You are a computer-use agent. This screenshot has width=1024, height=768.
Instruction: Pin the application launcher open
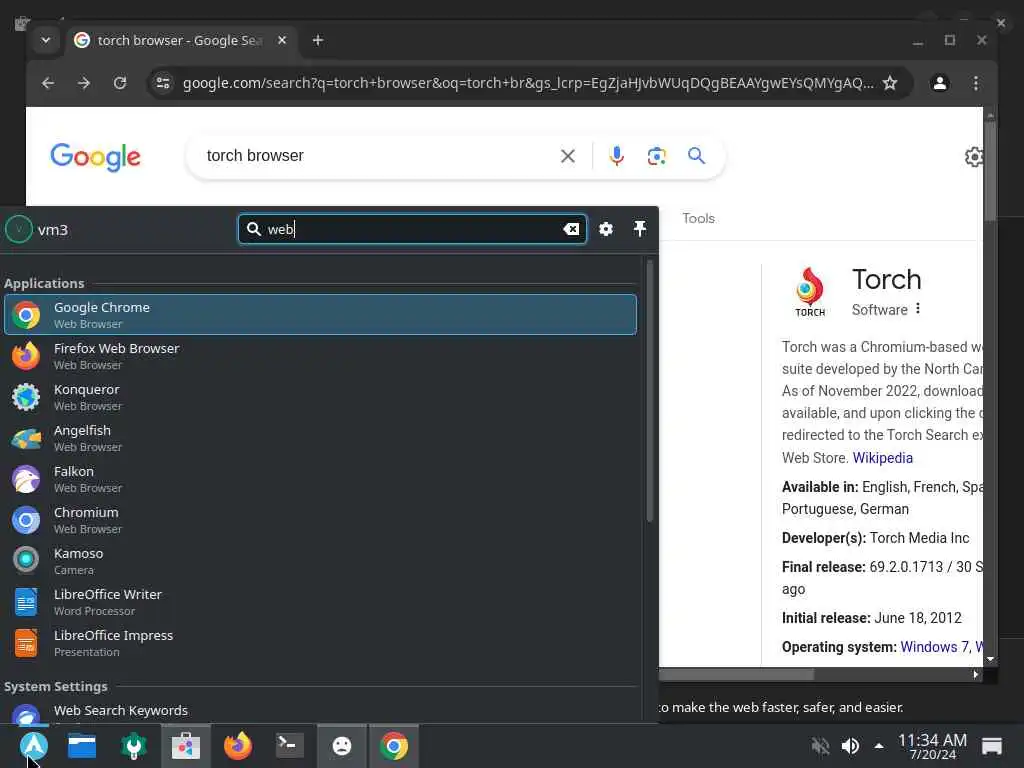640,229
